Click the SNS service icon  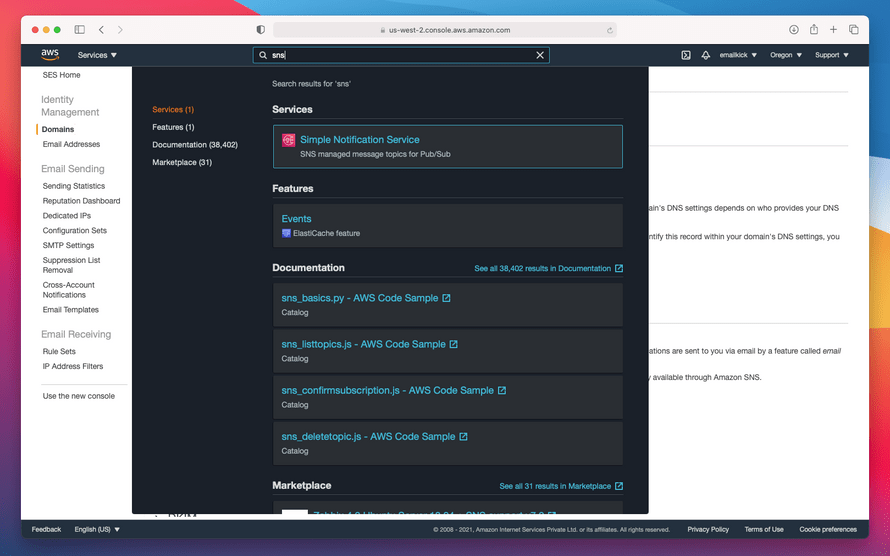coord(288,140)
